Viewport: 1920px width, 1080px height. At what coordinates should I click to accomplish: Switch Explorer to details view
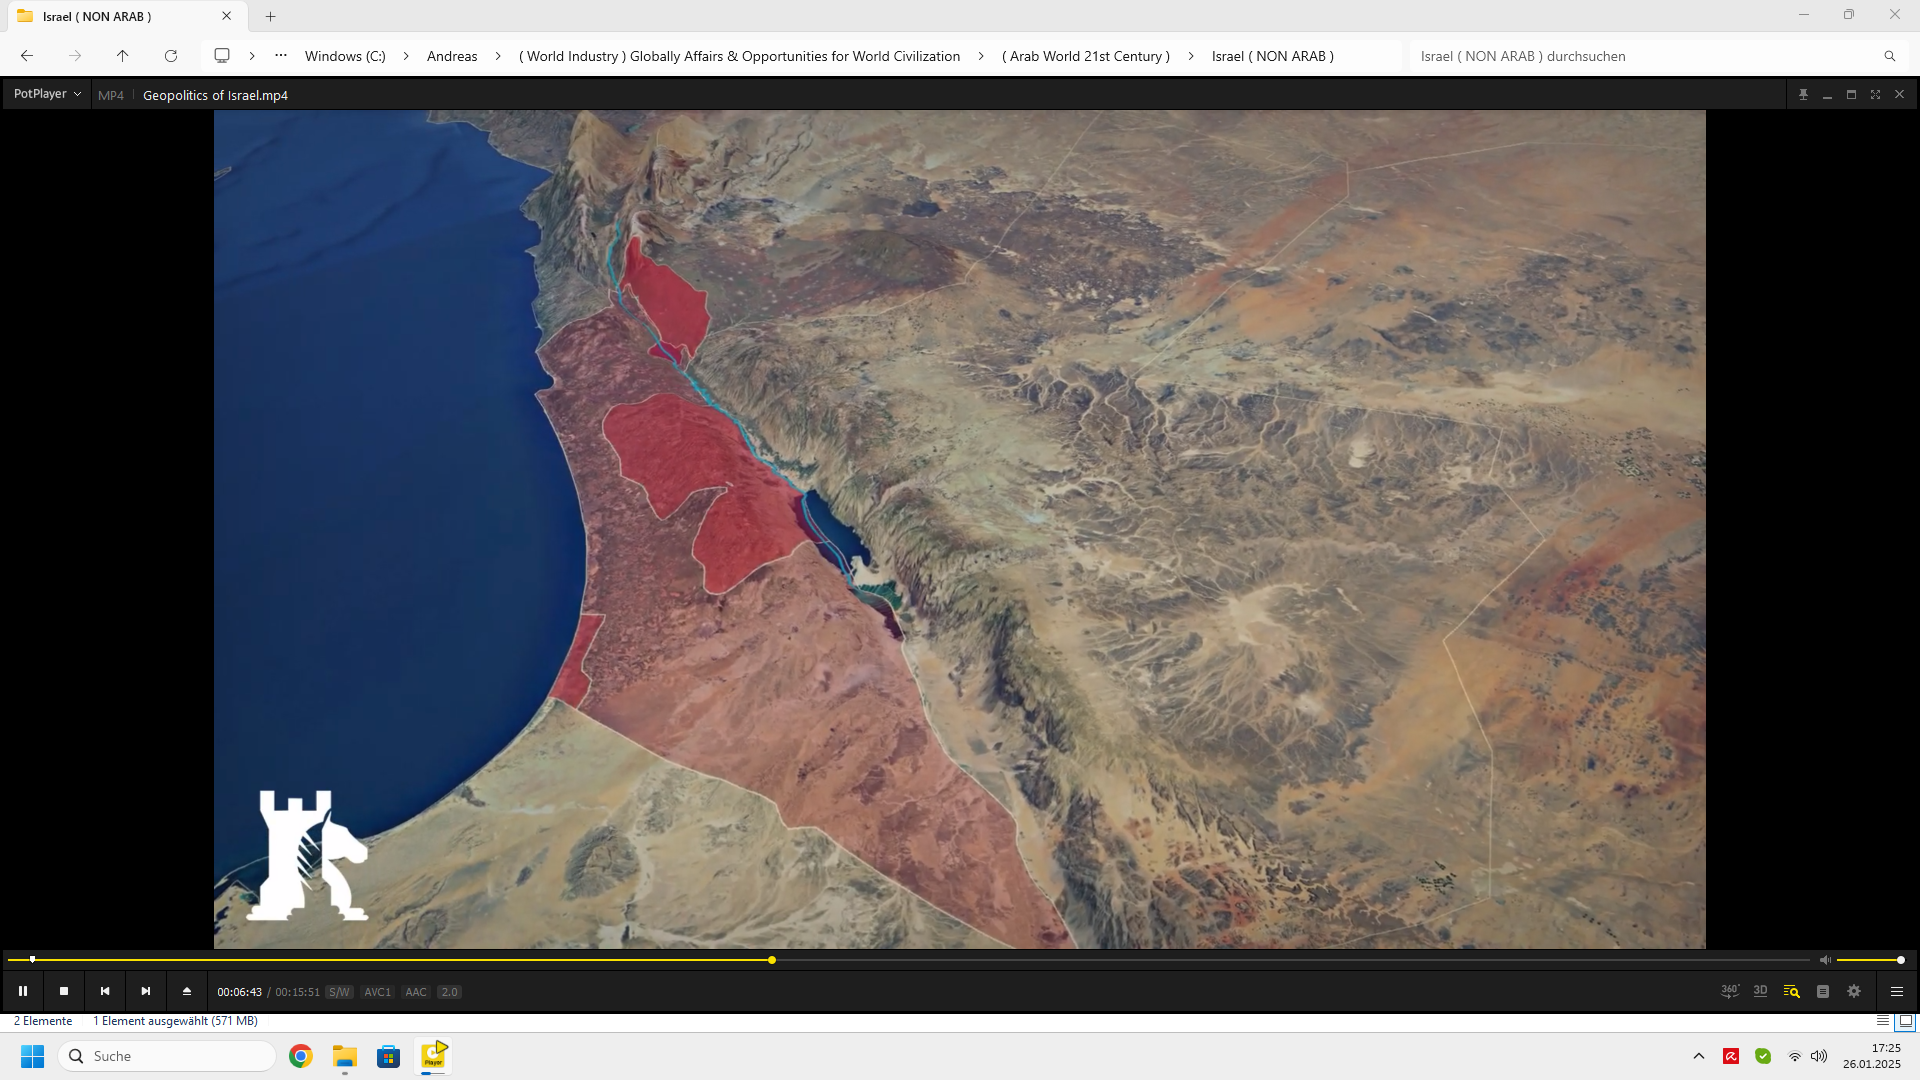(x=1883, y=1021)
